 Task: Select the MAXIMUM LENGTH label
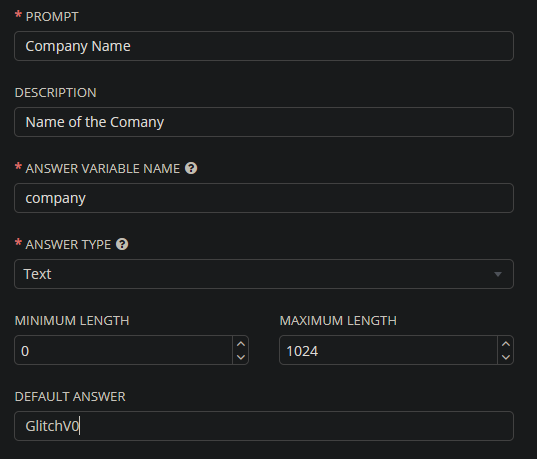tap(338, 321)
